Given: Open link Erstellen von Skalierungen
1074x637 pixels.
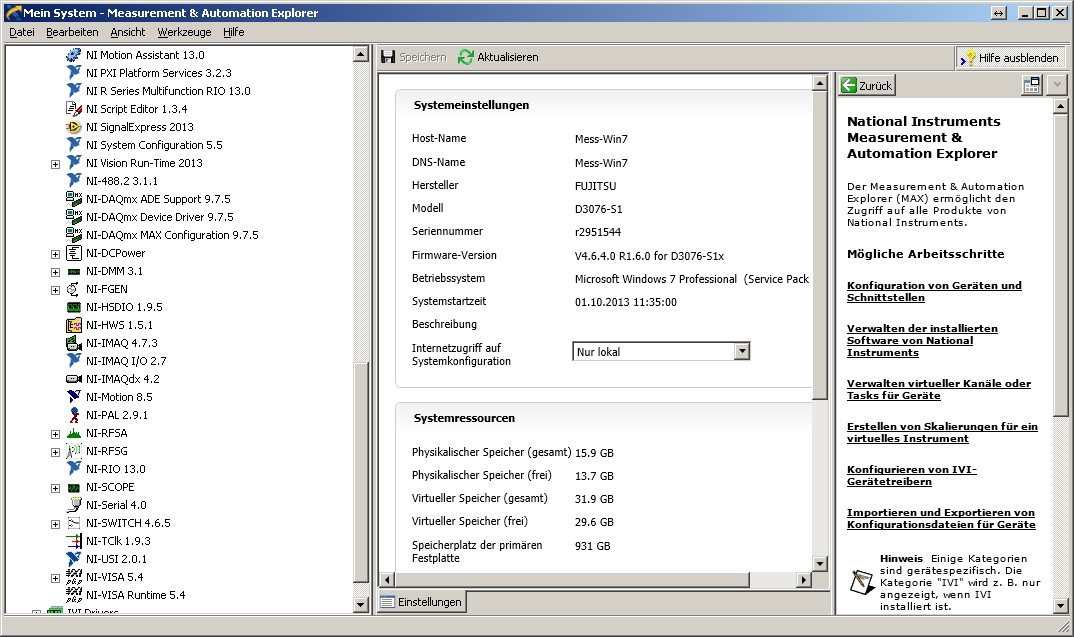Looking at the screenshot, I should coord(942,433).
